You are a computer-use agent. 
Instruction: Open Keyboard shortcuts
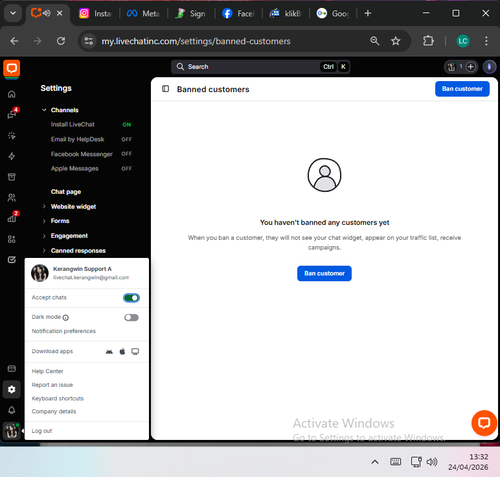58,399
